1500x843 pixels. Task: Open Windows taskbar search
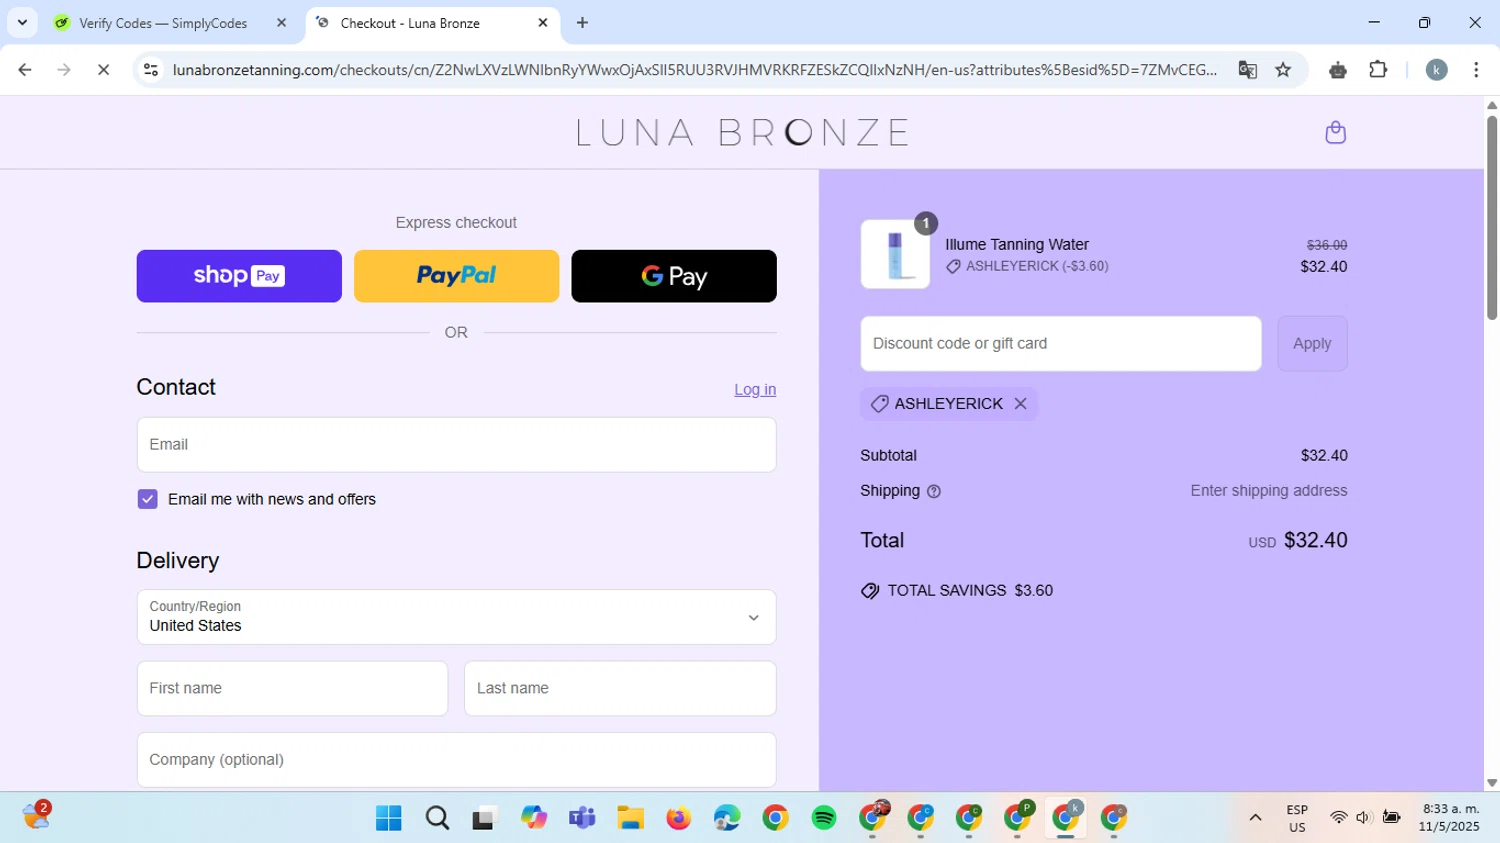pos(437,818)
